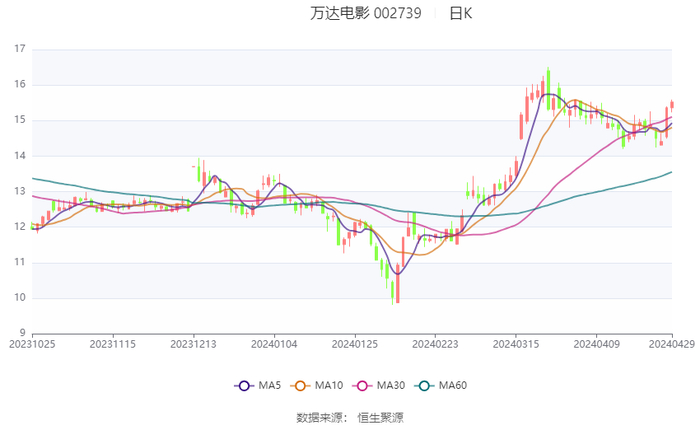The width and height of the screenshot is (700, 426).
Task: Click the chart title 万达电影 002739
Action: point(365,14)
